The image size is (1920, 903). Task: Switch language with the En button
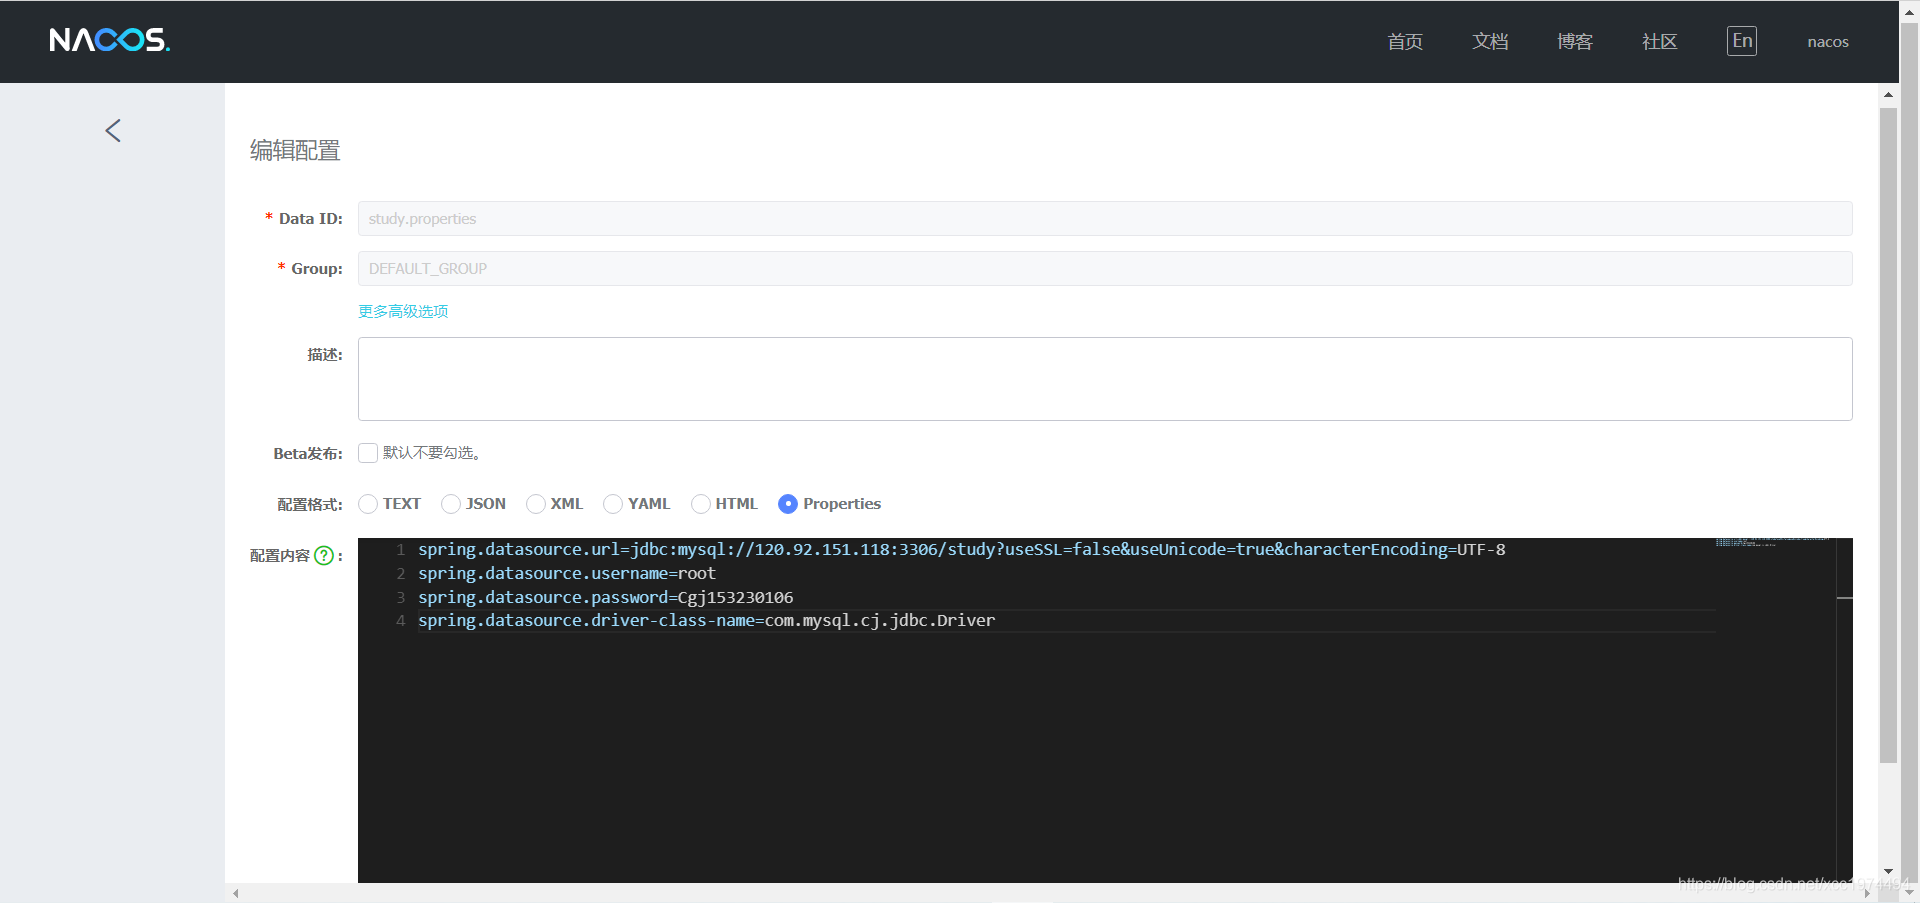[x=1742, y=41]
